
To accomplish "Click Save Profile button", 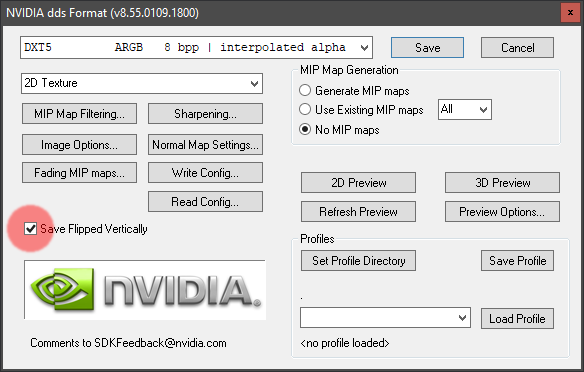I will click(x=517, y=261).
